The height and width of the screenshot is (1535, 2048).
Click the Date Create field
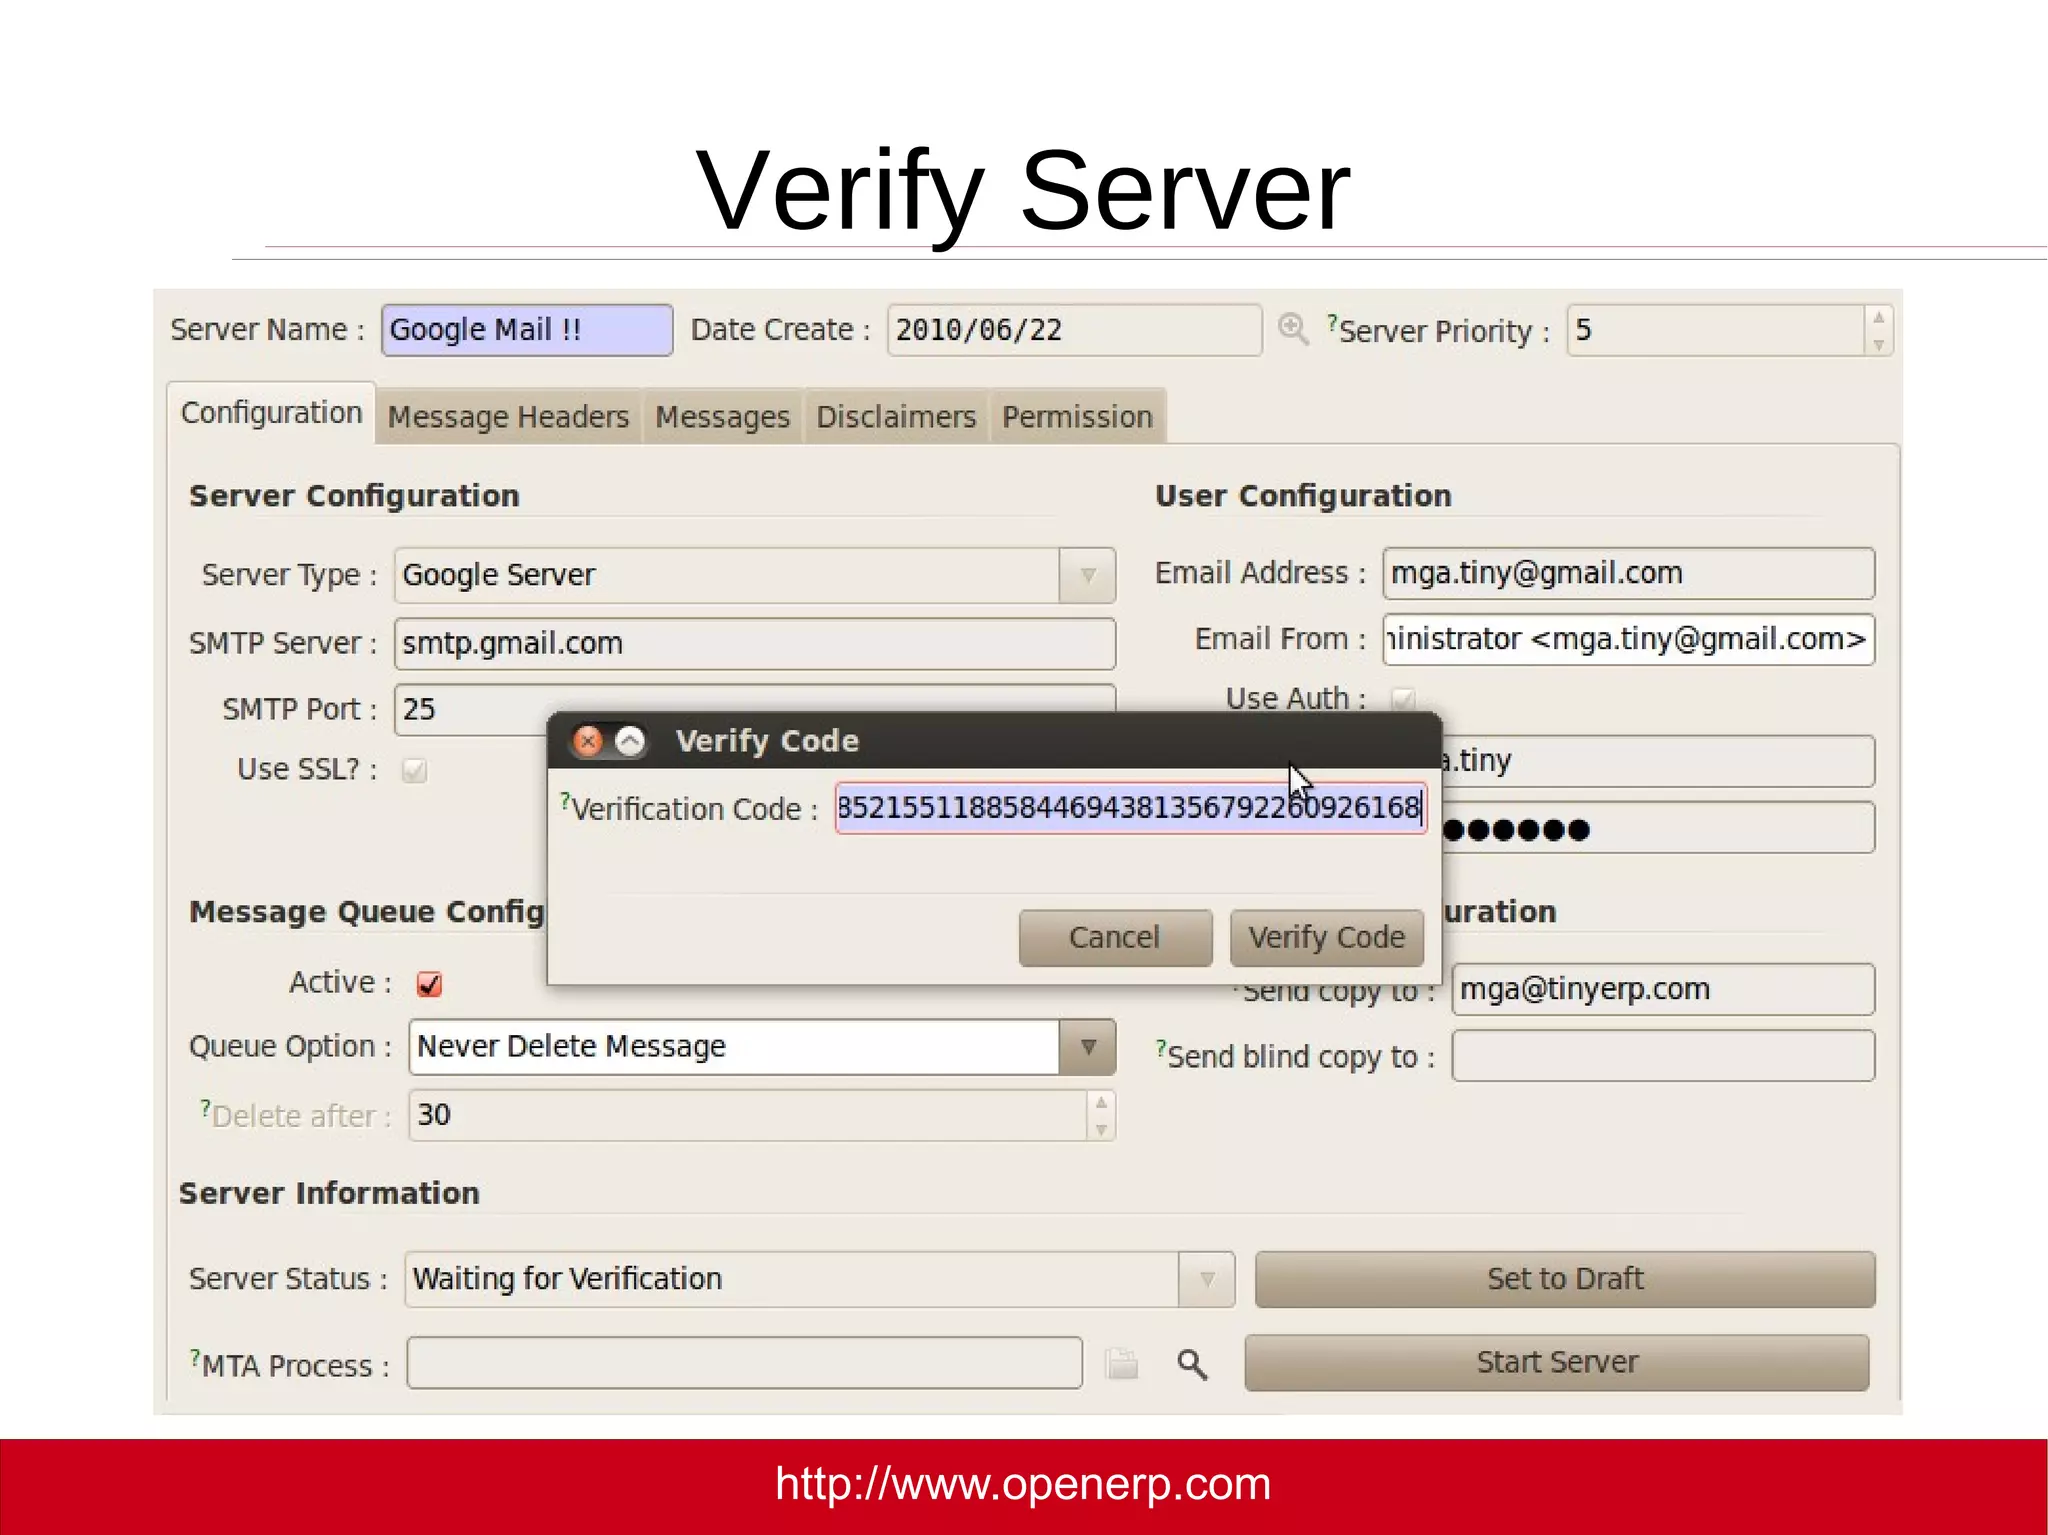pyautogui.click(x=1074, y=330)
